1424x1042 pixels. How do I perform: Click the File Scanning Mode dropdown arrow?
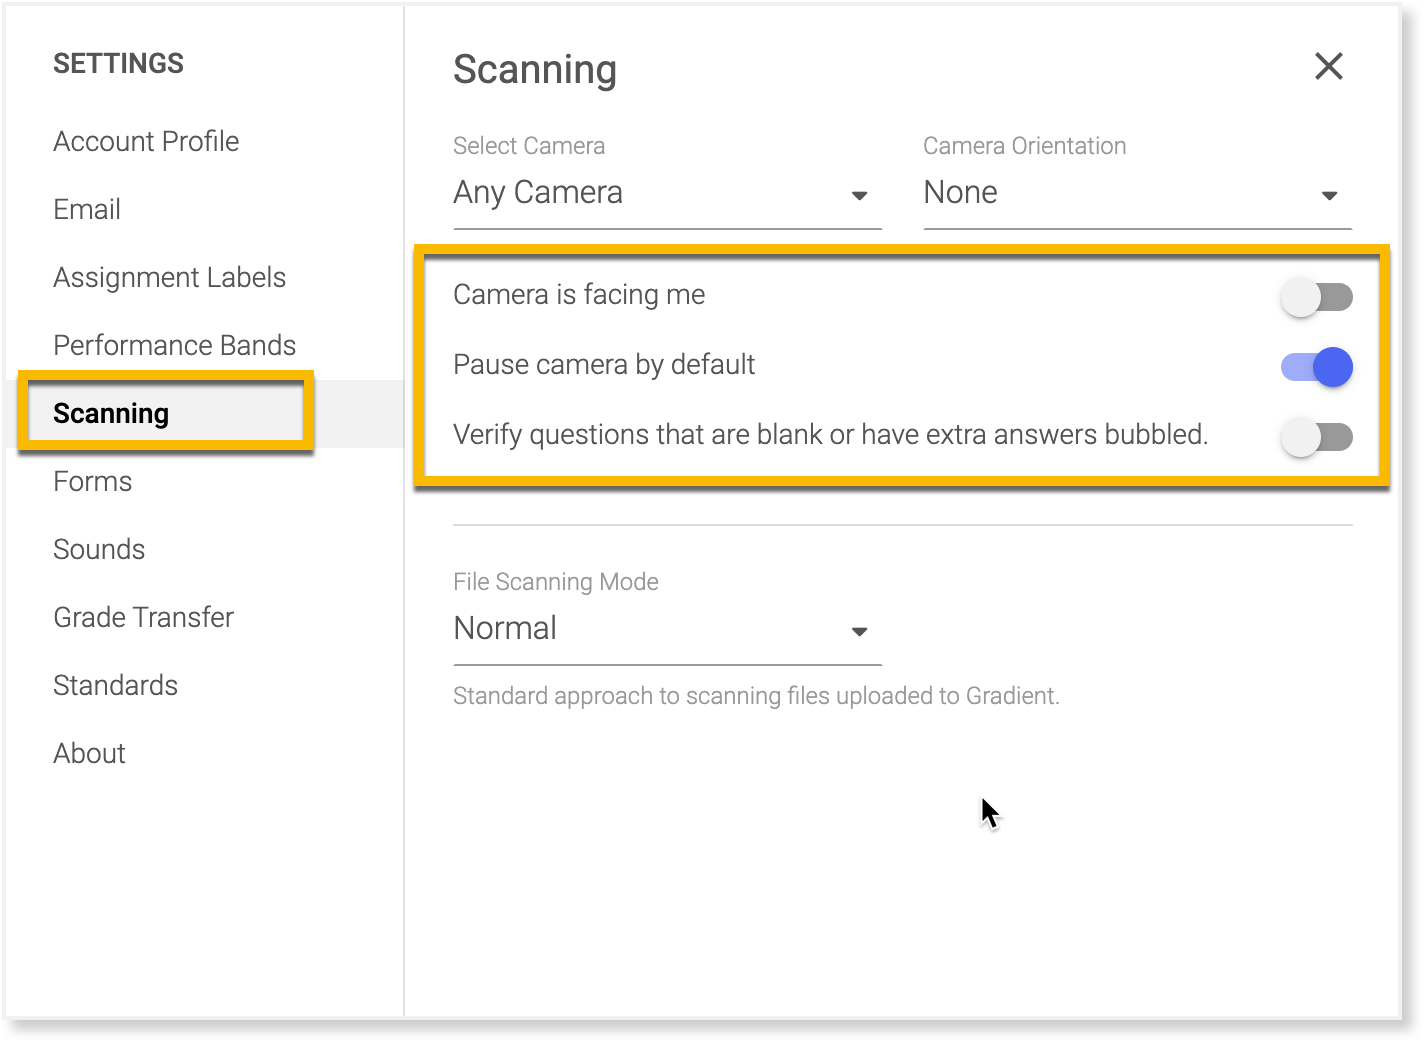coord(859,632)
